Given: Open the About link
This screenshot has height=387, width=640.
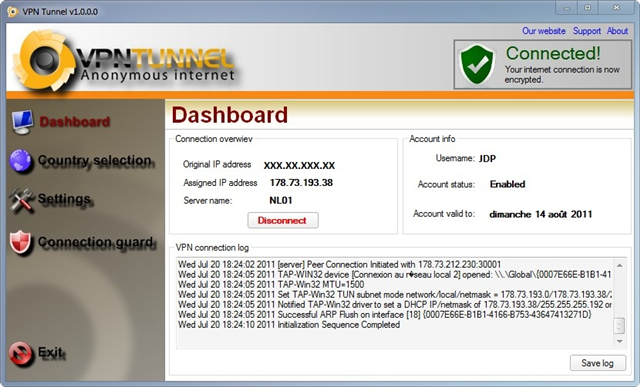Looking at the screenshot, I should (x=617, y=31).
